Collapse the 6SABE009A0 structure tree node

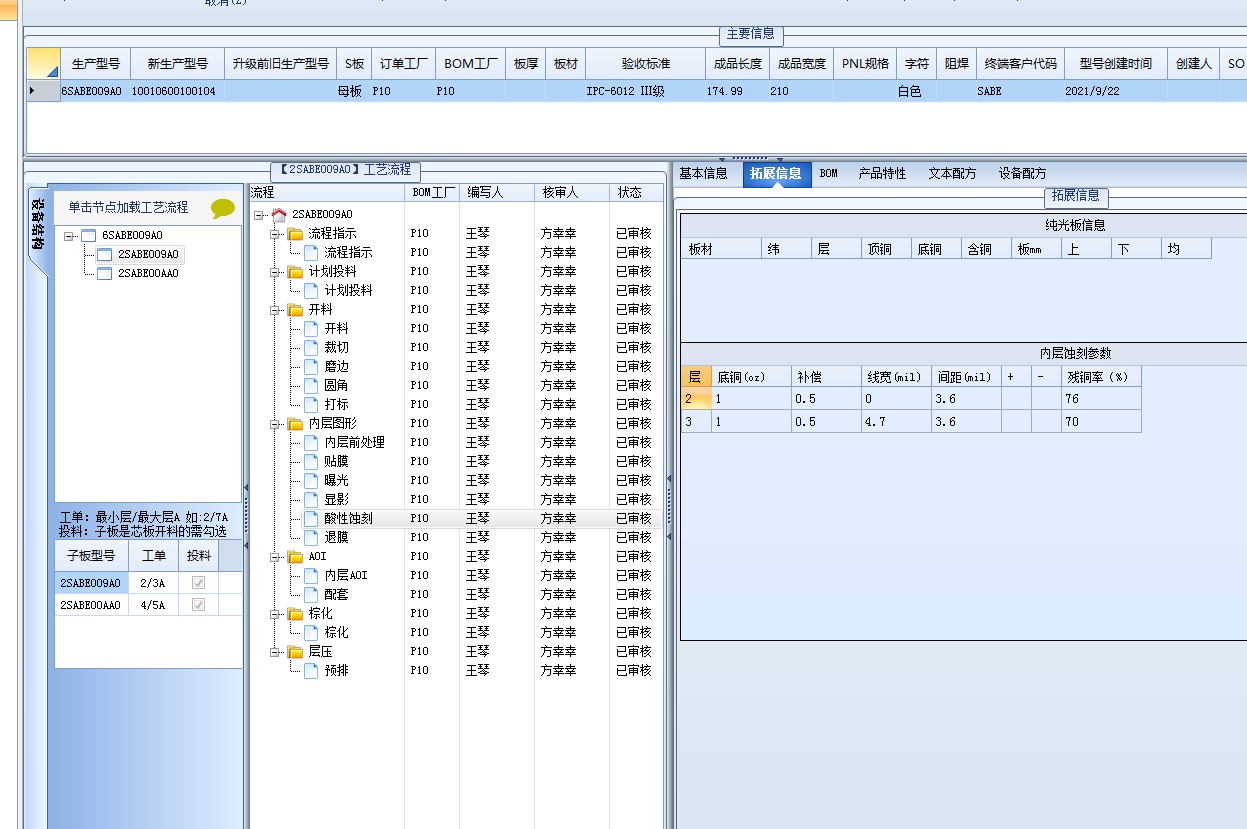(69, 236)
